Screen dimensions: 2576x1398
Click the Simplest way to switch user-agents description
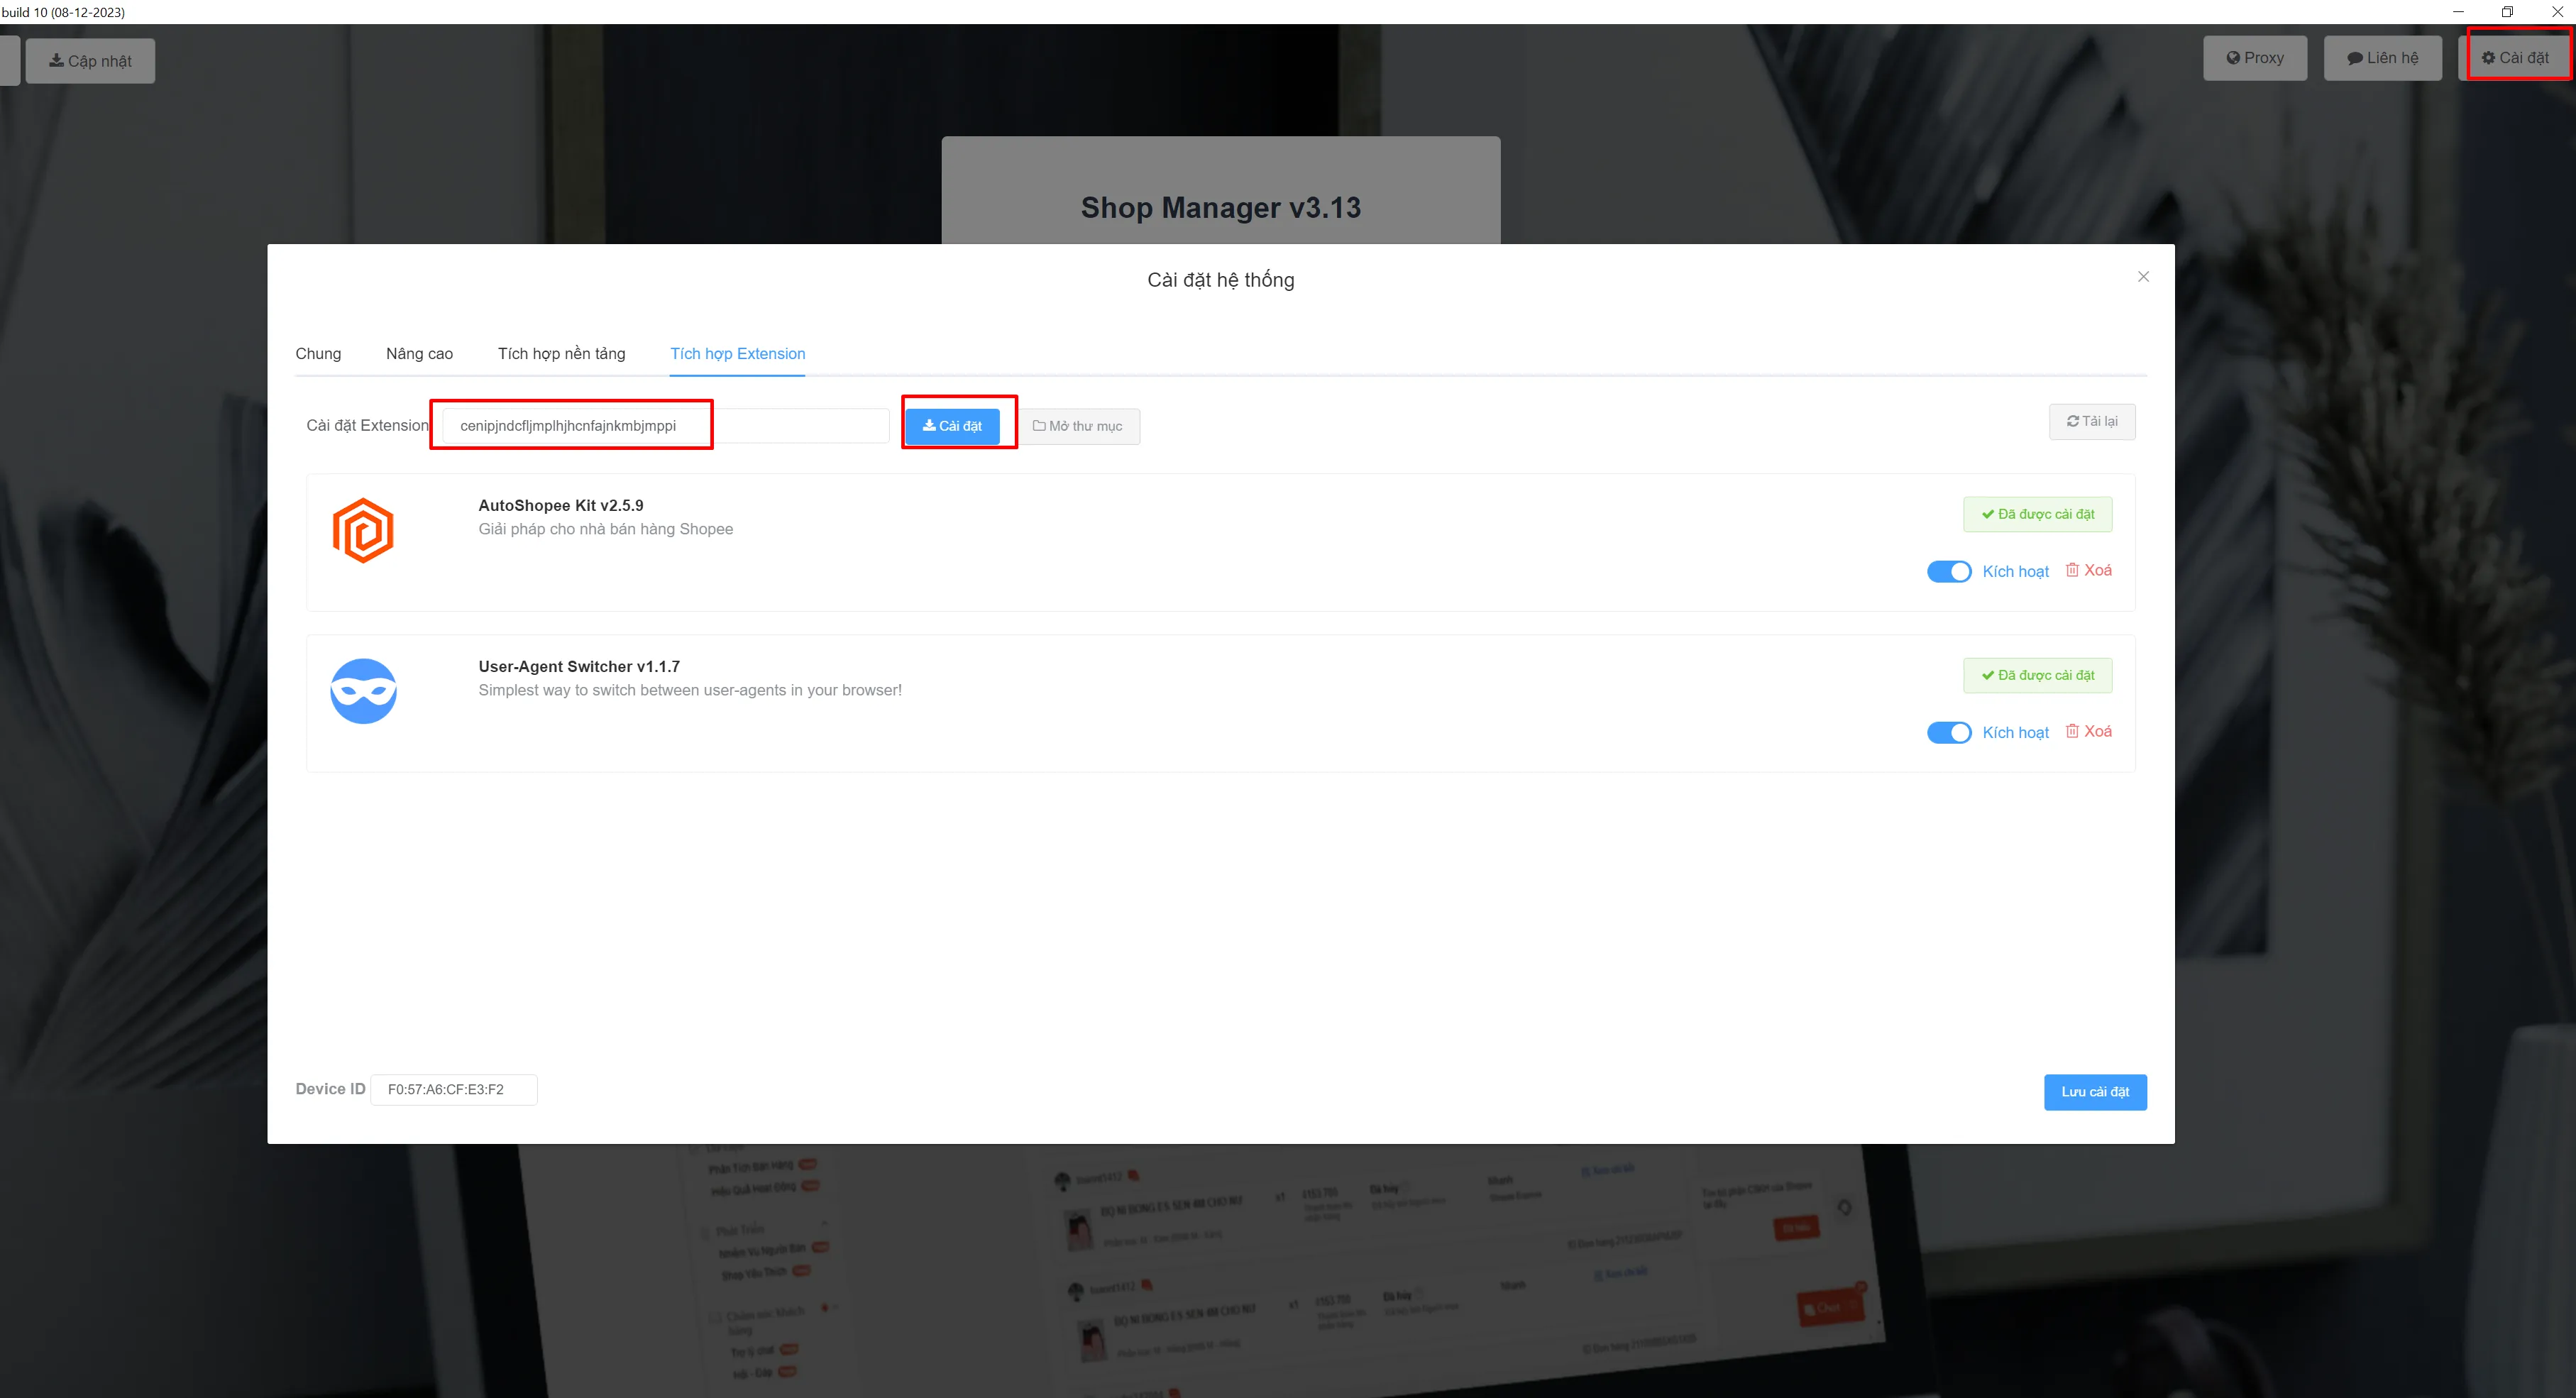tap(690, 690)
